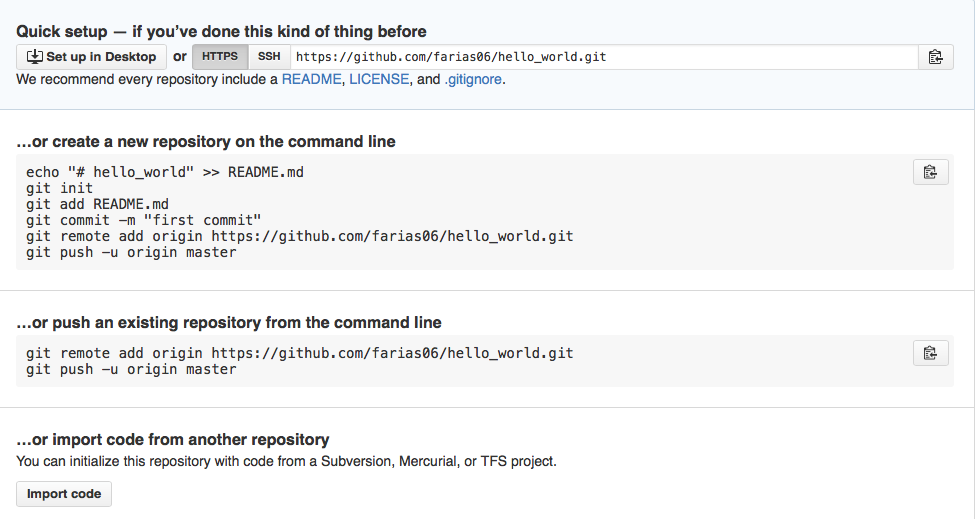
Task: Copy the new repository commands block
Action: 930,172
